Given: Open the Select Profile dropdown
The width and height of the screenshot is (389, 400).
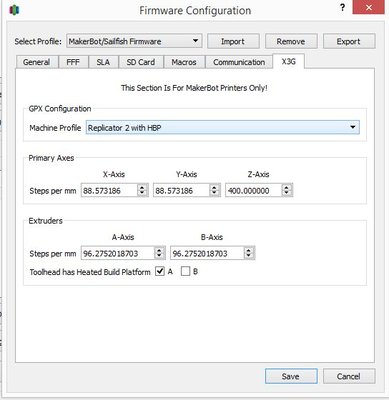Looking at the screenshot, I should (134, 42).
